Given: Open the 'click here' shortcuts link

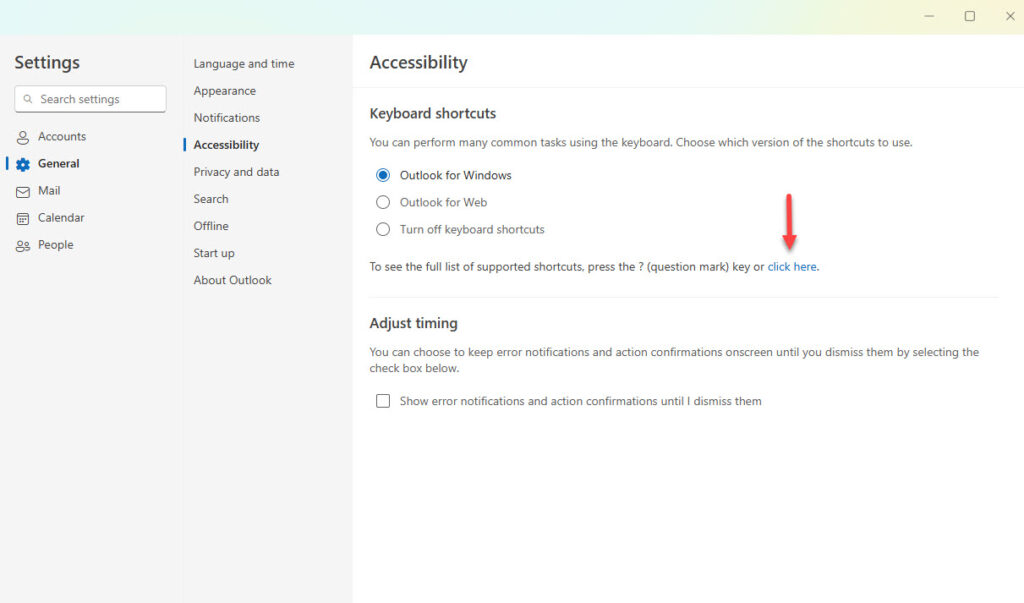Looking at the screenshot, I should pyautogui.click(x=792, y=267).
